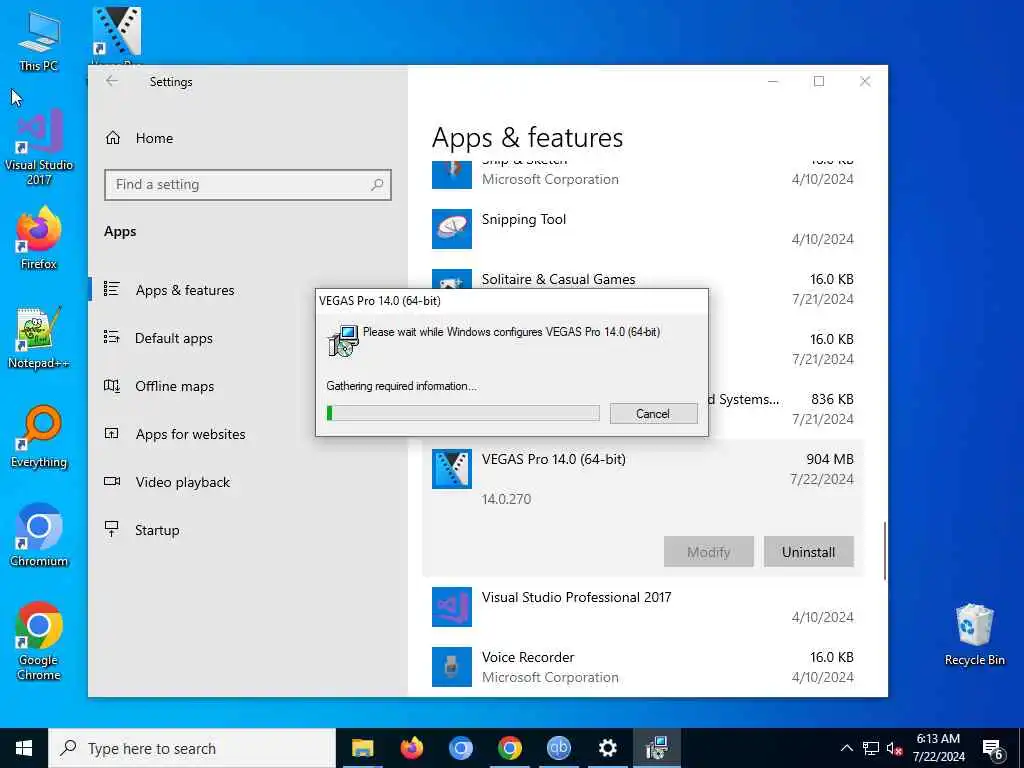1024x768 pixels.
Task: Switch to Settings gear in taskbar
Action: [607, 748]
